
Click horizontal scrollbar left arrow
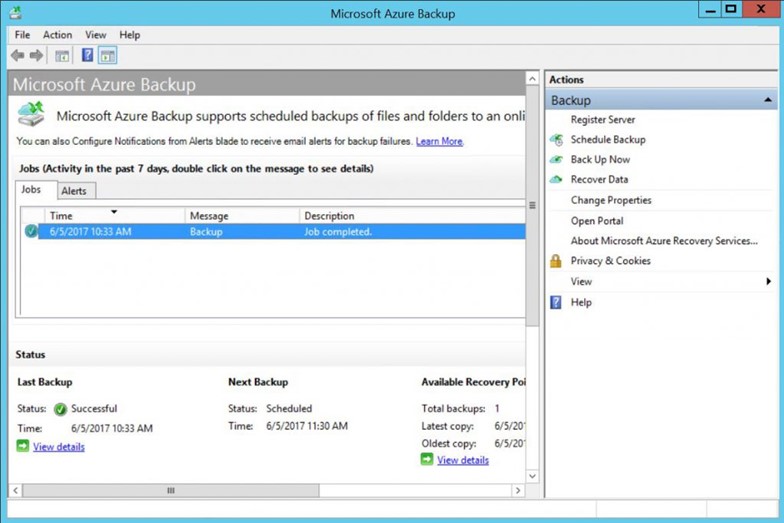(16, 490)
